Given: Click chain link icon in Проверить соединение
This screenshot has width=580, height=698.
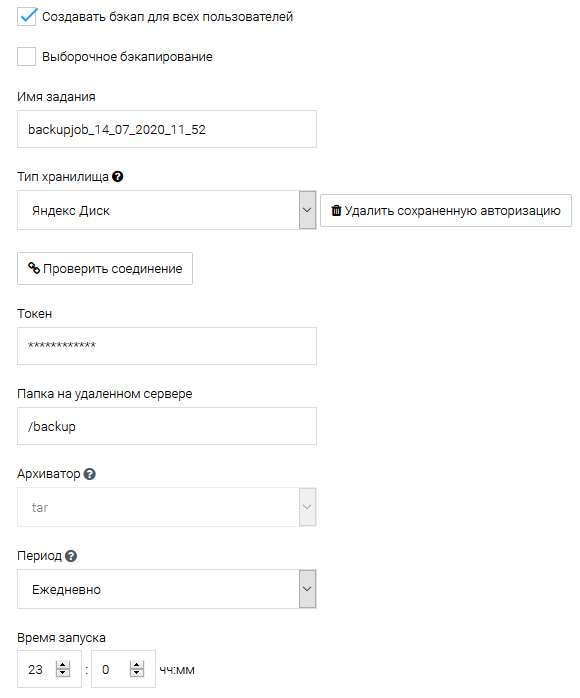Looking at the screenshot, I should (34, 268).
